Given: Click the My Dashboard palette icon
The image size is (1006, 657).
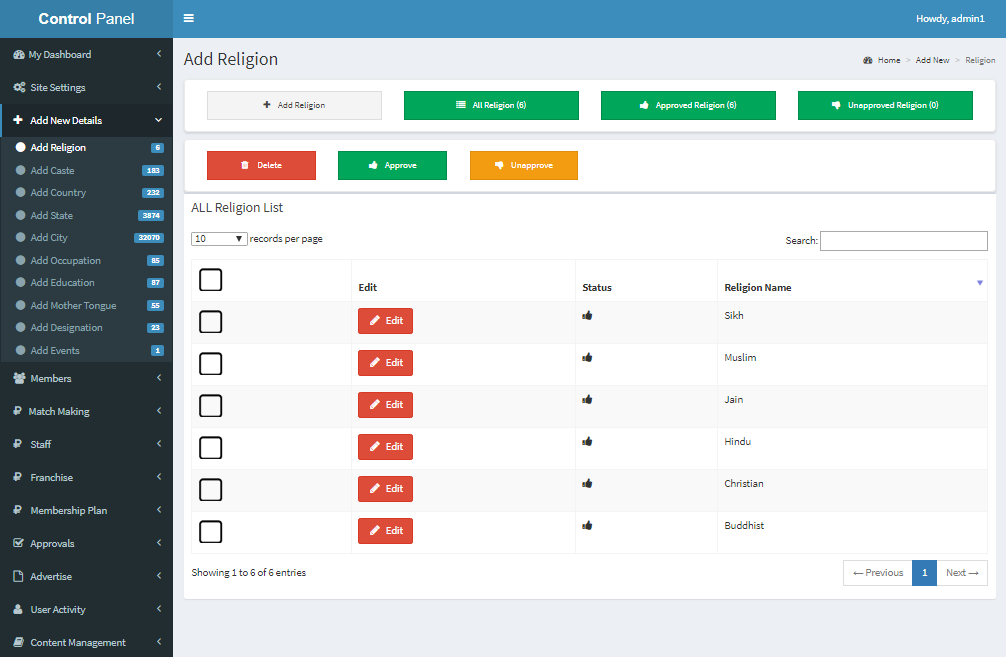Looking at the screenshot, I should pos(19,55).
